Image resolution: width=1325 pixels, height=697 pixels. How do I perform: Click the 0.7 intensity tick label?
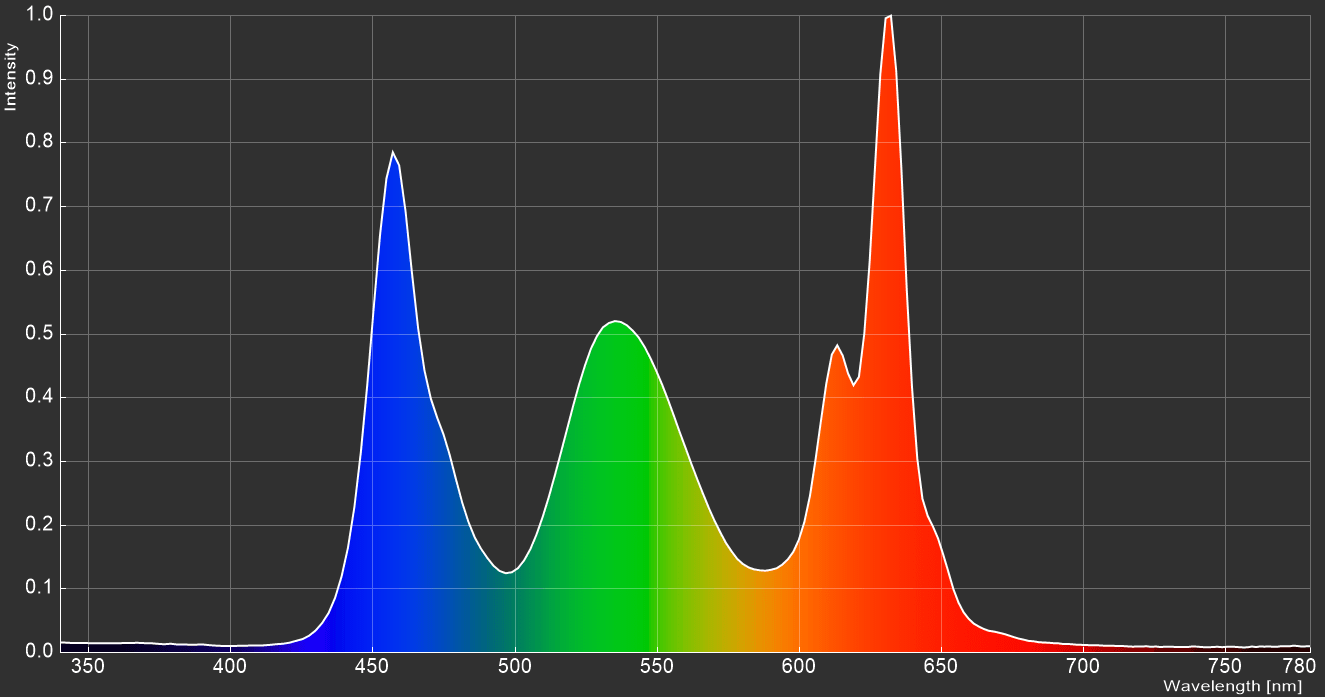tap(41, 206)
